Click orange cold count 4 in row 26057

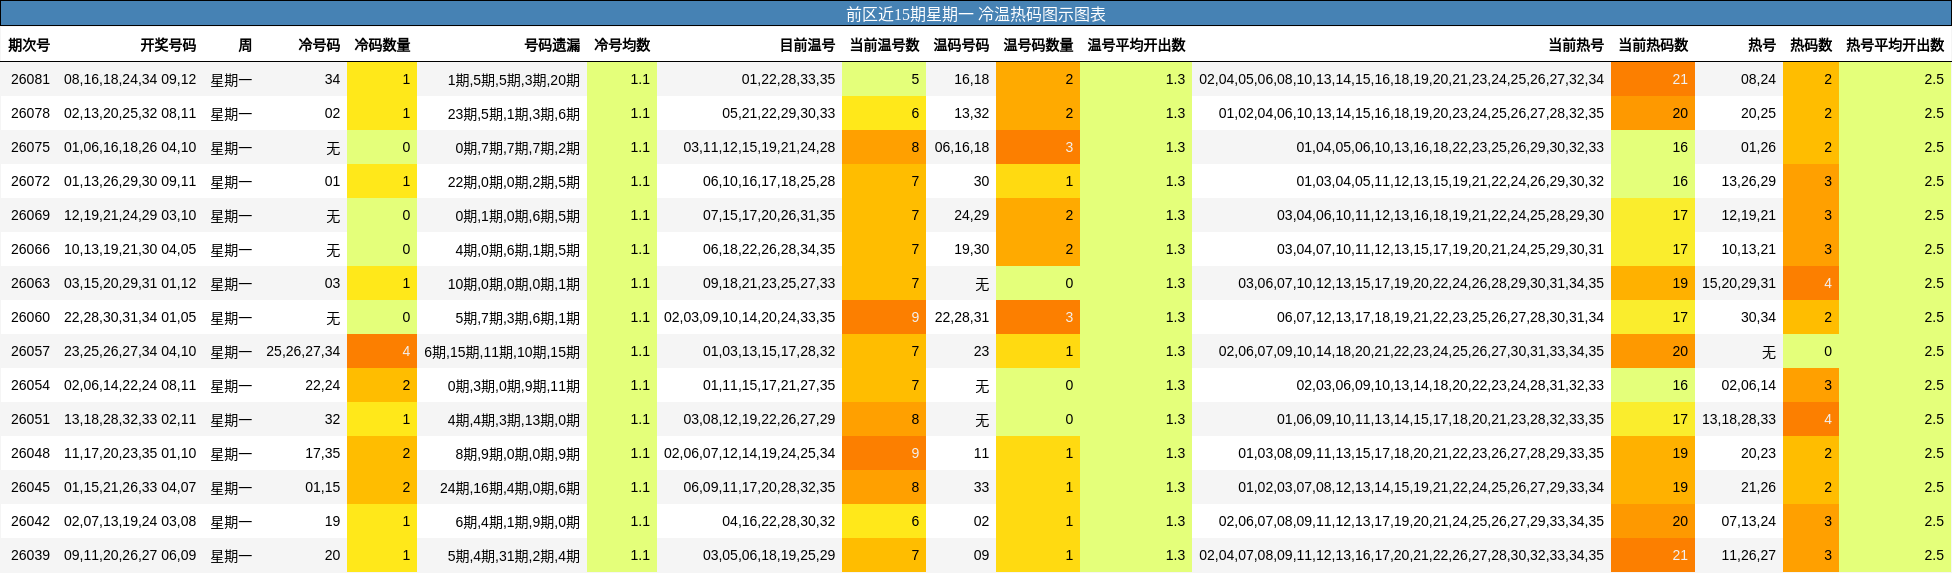tap(382, 351)
